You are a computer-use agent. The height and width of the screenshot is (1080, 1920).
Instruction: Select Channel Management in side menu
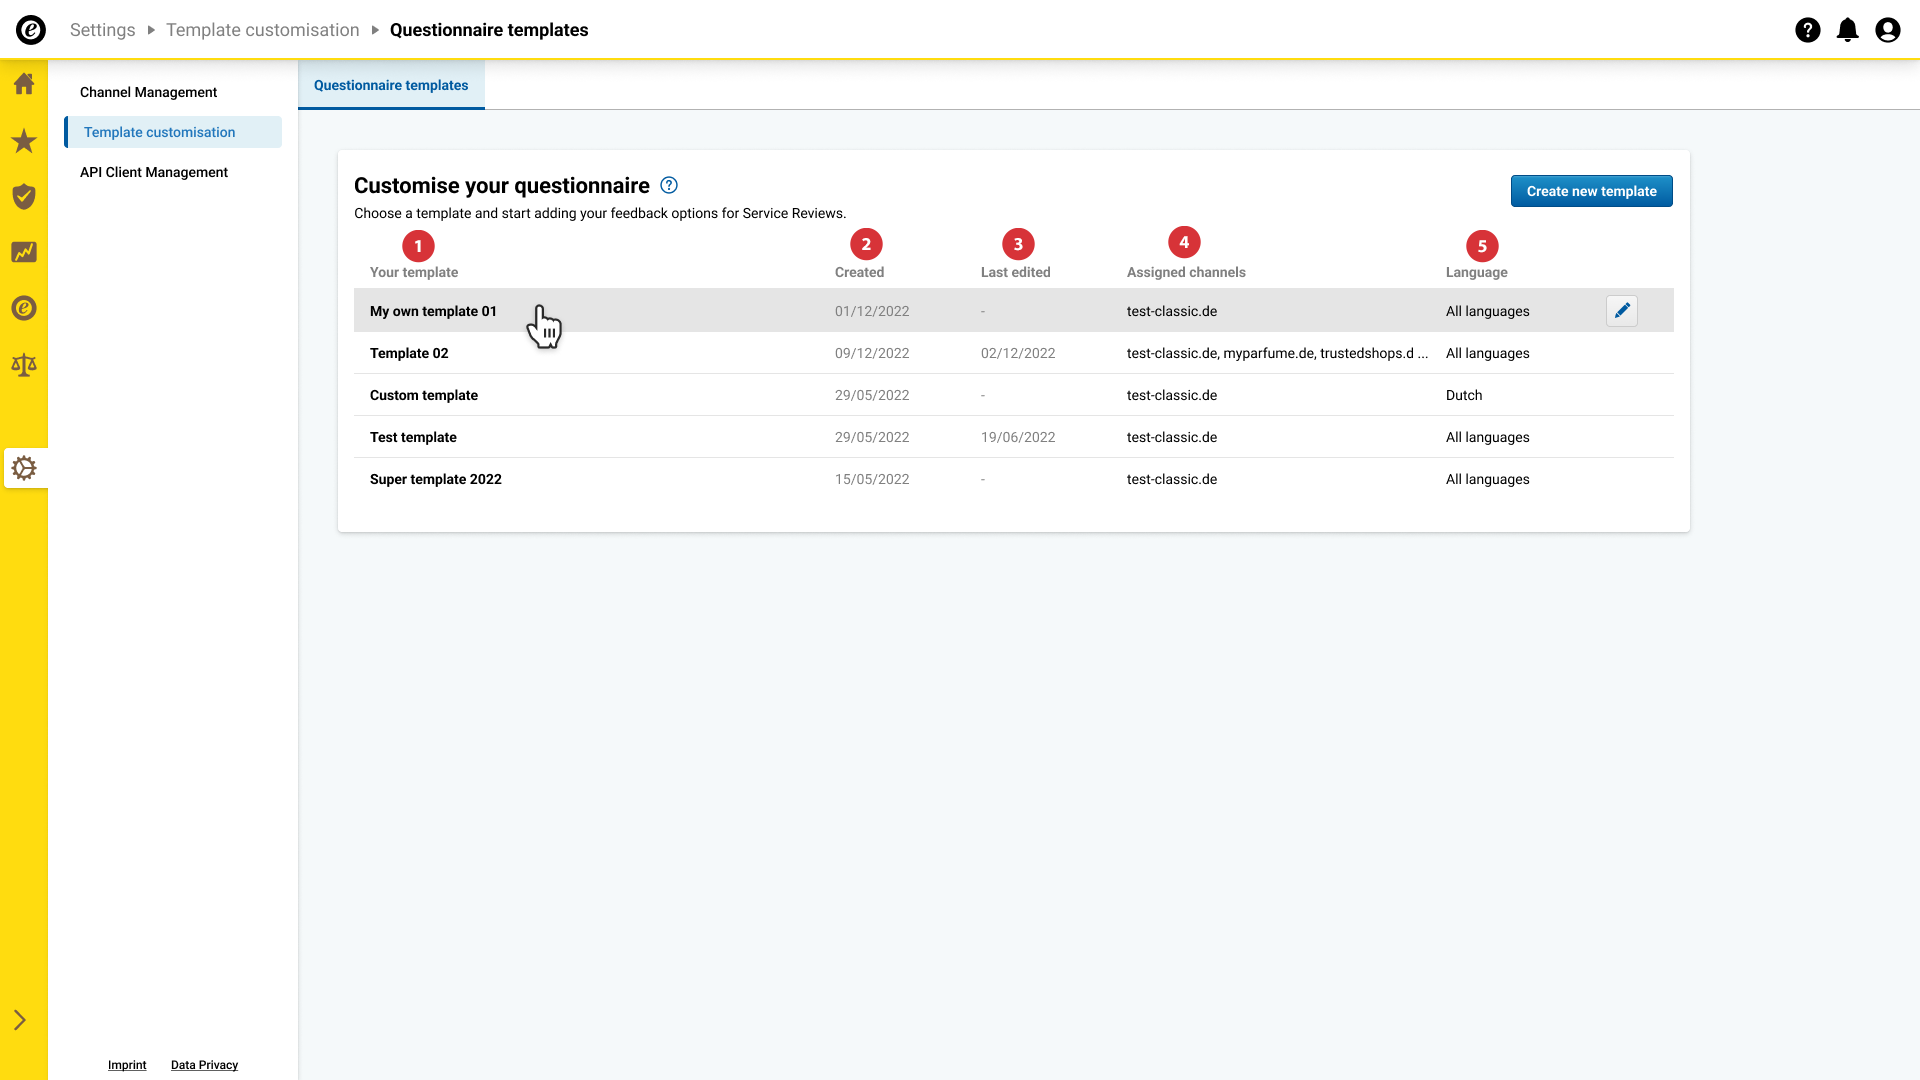[x=148, y=92]
